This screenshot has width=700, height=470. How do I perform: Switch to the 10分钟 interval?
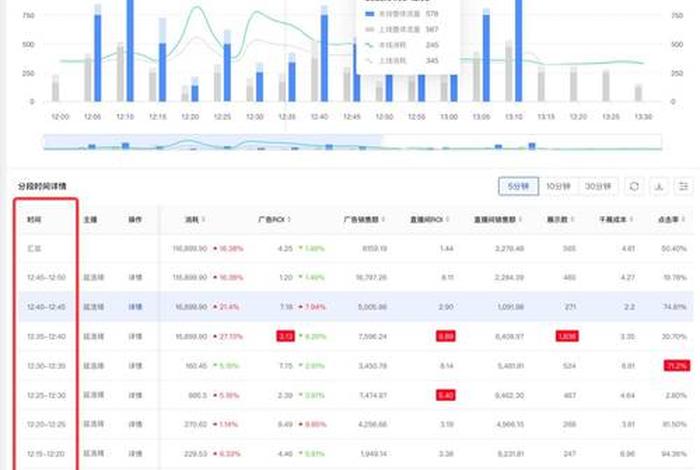point(558,186)
